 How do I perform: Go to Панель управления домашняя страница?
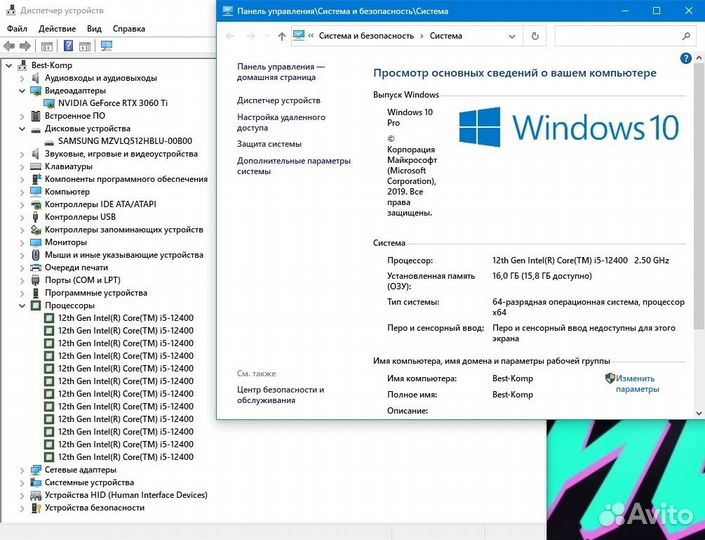click(281, 72)
